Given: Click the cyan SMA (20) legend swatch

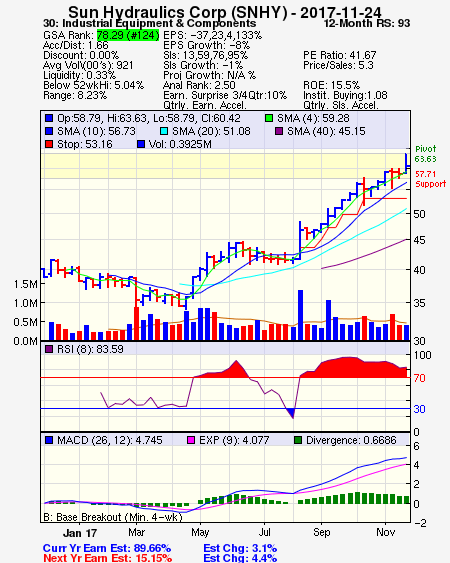Looking at the screenshot, I should click(164, 131).
